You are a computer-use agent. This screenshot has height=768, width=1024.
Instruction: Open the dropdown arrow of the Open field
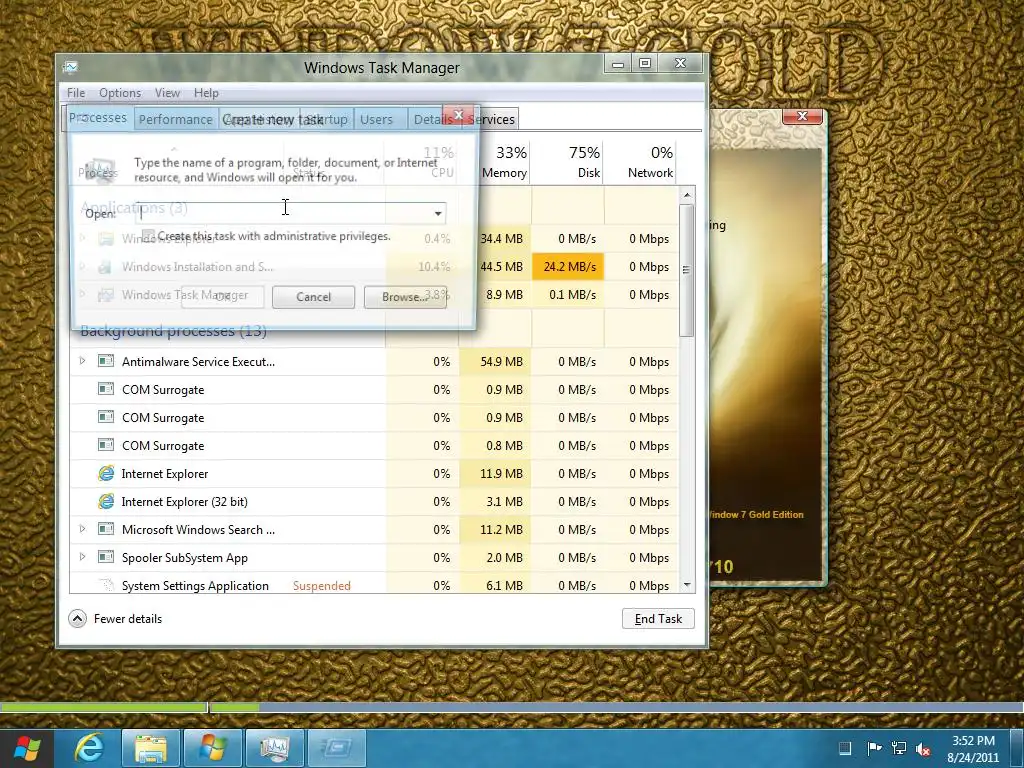(438, 213)
